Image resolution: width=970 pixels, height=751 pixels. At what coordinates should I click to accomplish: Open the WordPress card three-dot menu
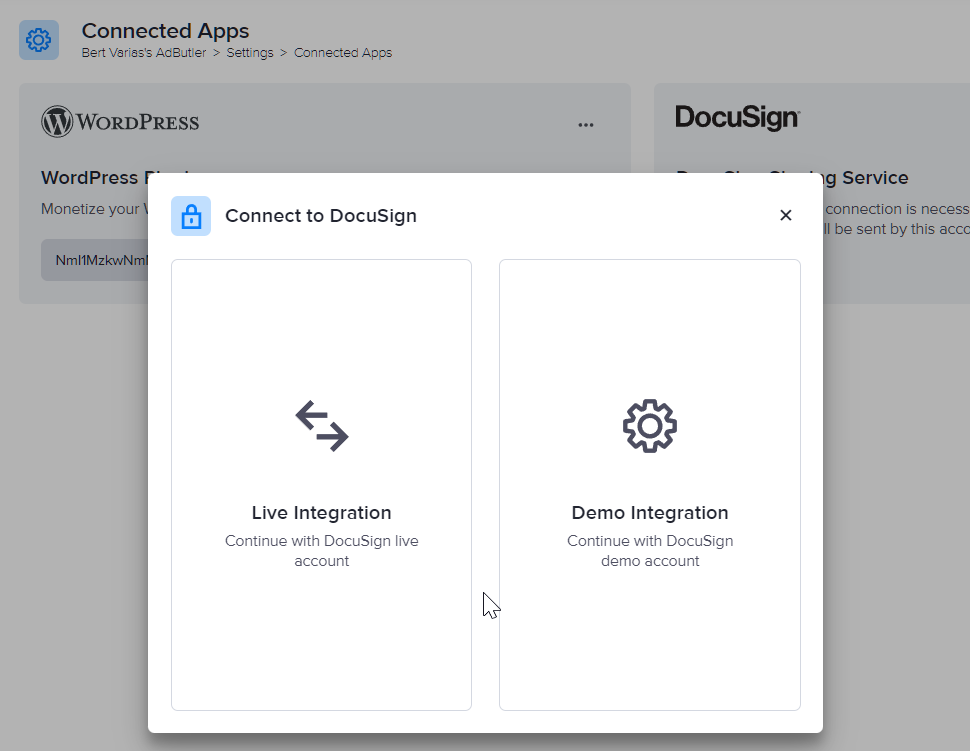[586, 124]
